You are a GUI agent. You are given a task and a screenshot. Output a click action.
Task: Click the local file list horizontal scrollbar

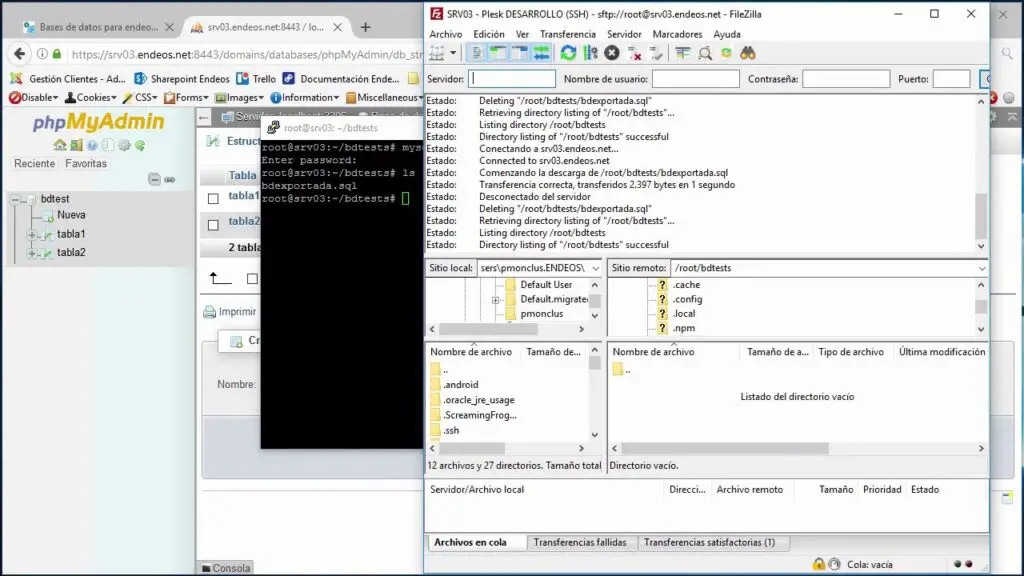point(472,449)
